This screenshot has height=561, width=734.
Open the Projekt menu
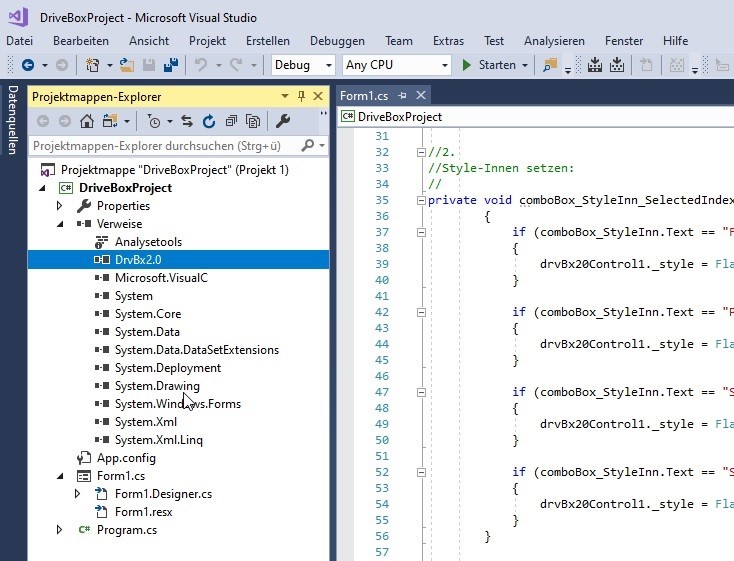point(207,41)
